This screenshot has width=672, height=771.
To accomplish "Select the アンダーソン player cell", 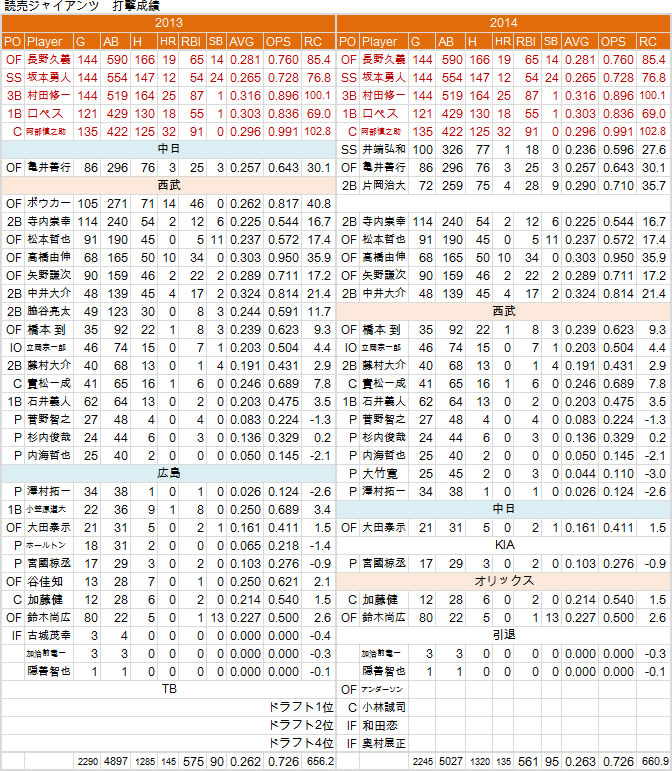I will coord(384,690).
